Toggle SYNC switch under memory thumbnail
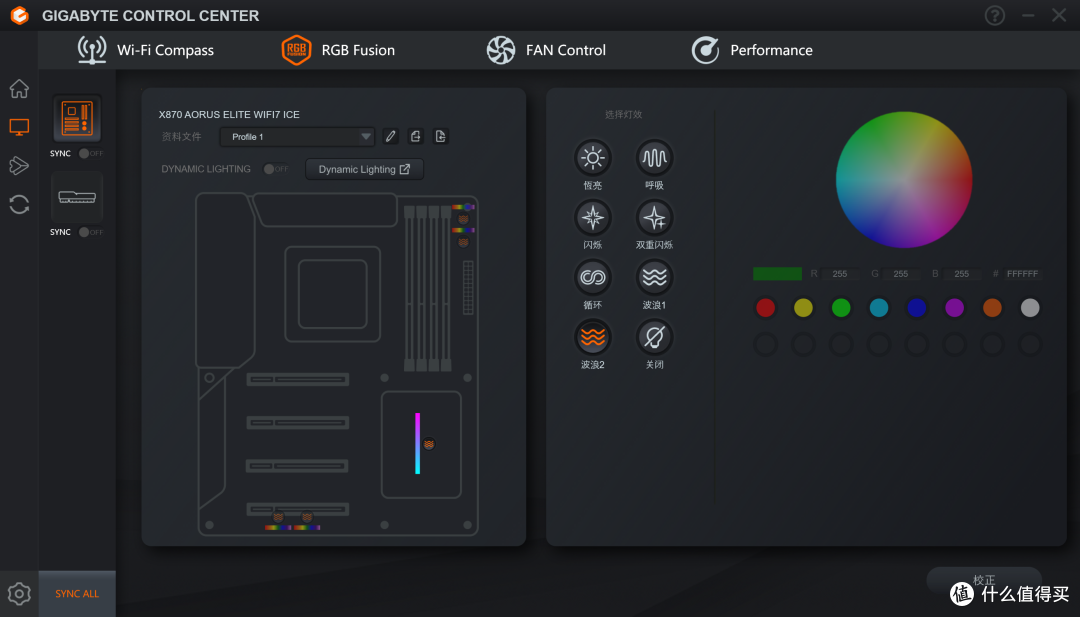 (x=90, y=232)
